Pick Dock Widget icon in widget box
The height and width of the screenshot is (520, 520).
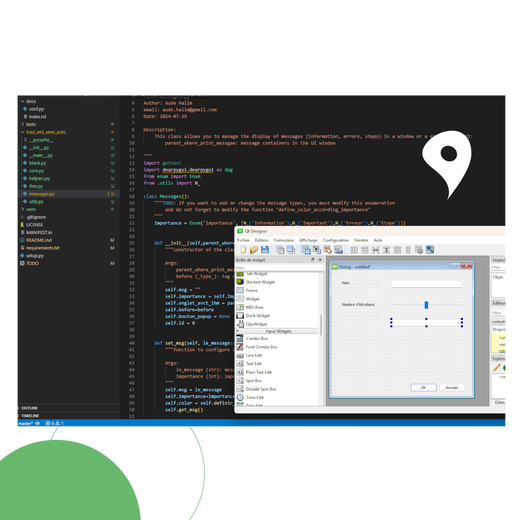[240, 315]
